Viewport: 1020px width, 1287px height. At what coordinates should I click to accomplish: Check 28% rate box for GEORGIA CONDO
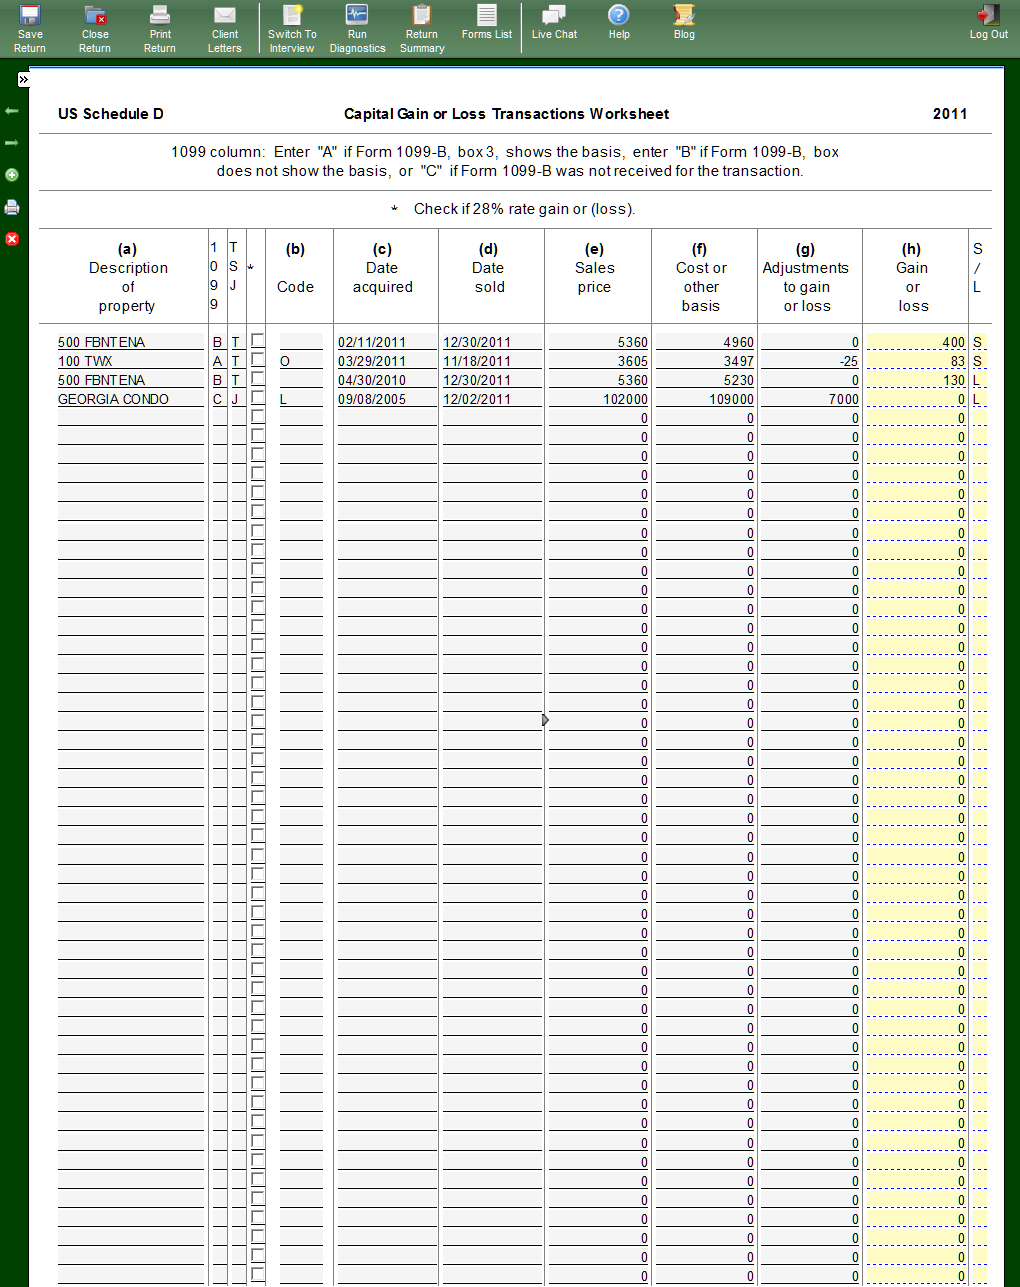258,398
